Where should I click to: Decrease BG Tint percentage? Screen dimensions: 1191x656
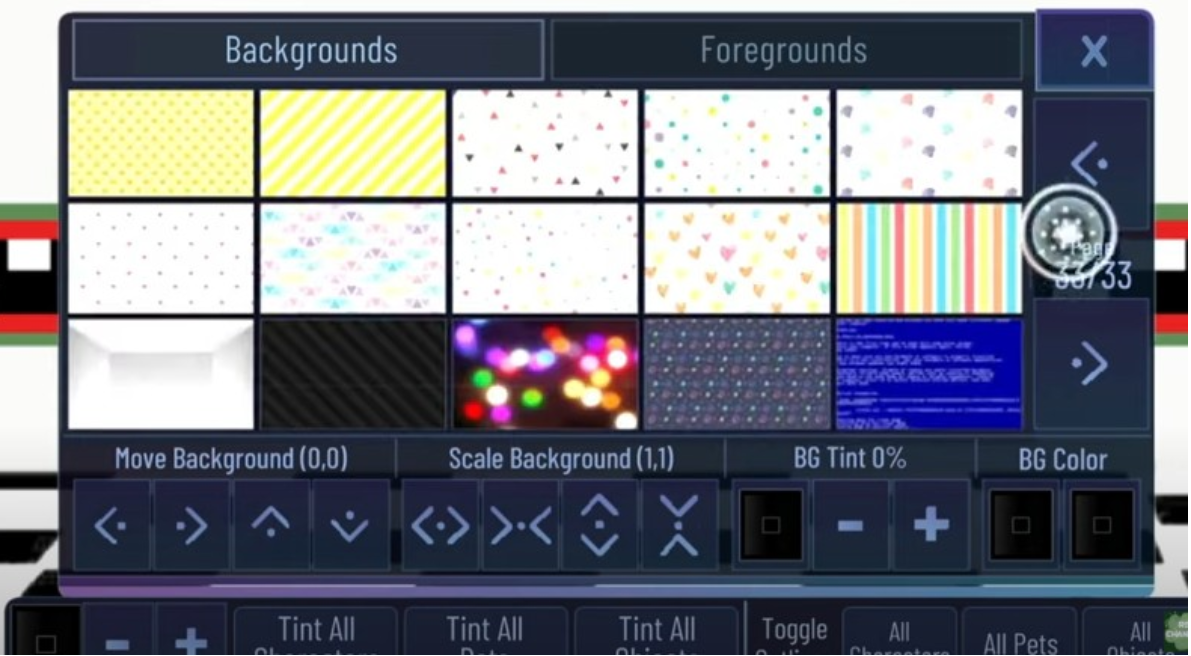pyautogui.click(x=850, y=525)
